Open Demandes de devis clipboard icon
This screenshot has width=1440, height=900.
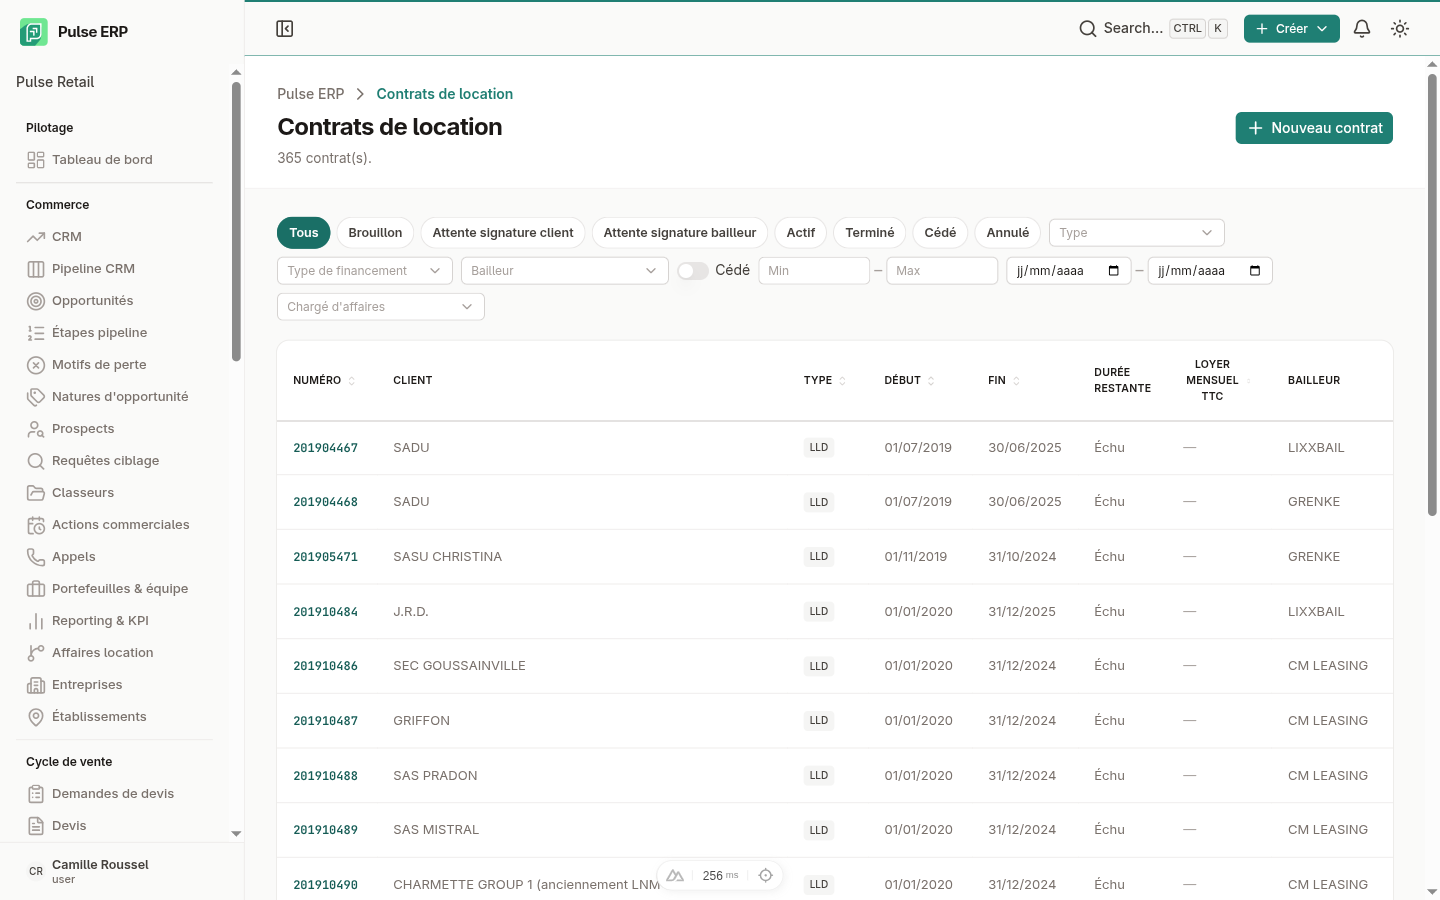click(x=36, y=794)
